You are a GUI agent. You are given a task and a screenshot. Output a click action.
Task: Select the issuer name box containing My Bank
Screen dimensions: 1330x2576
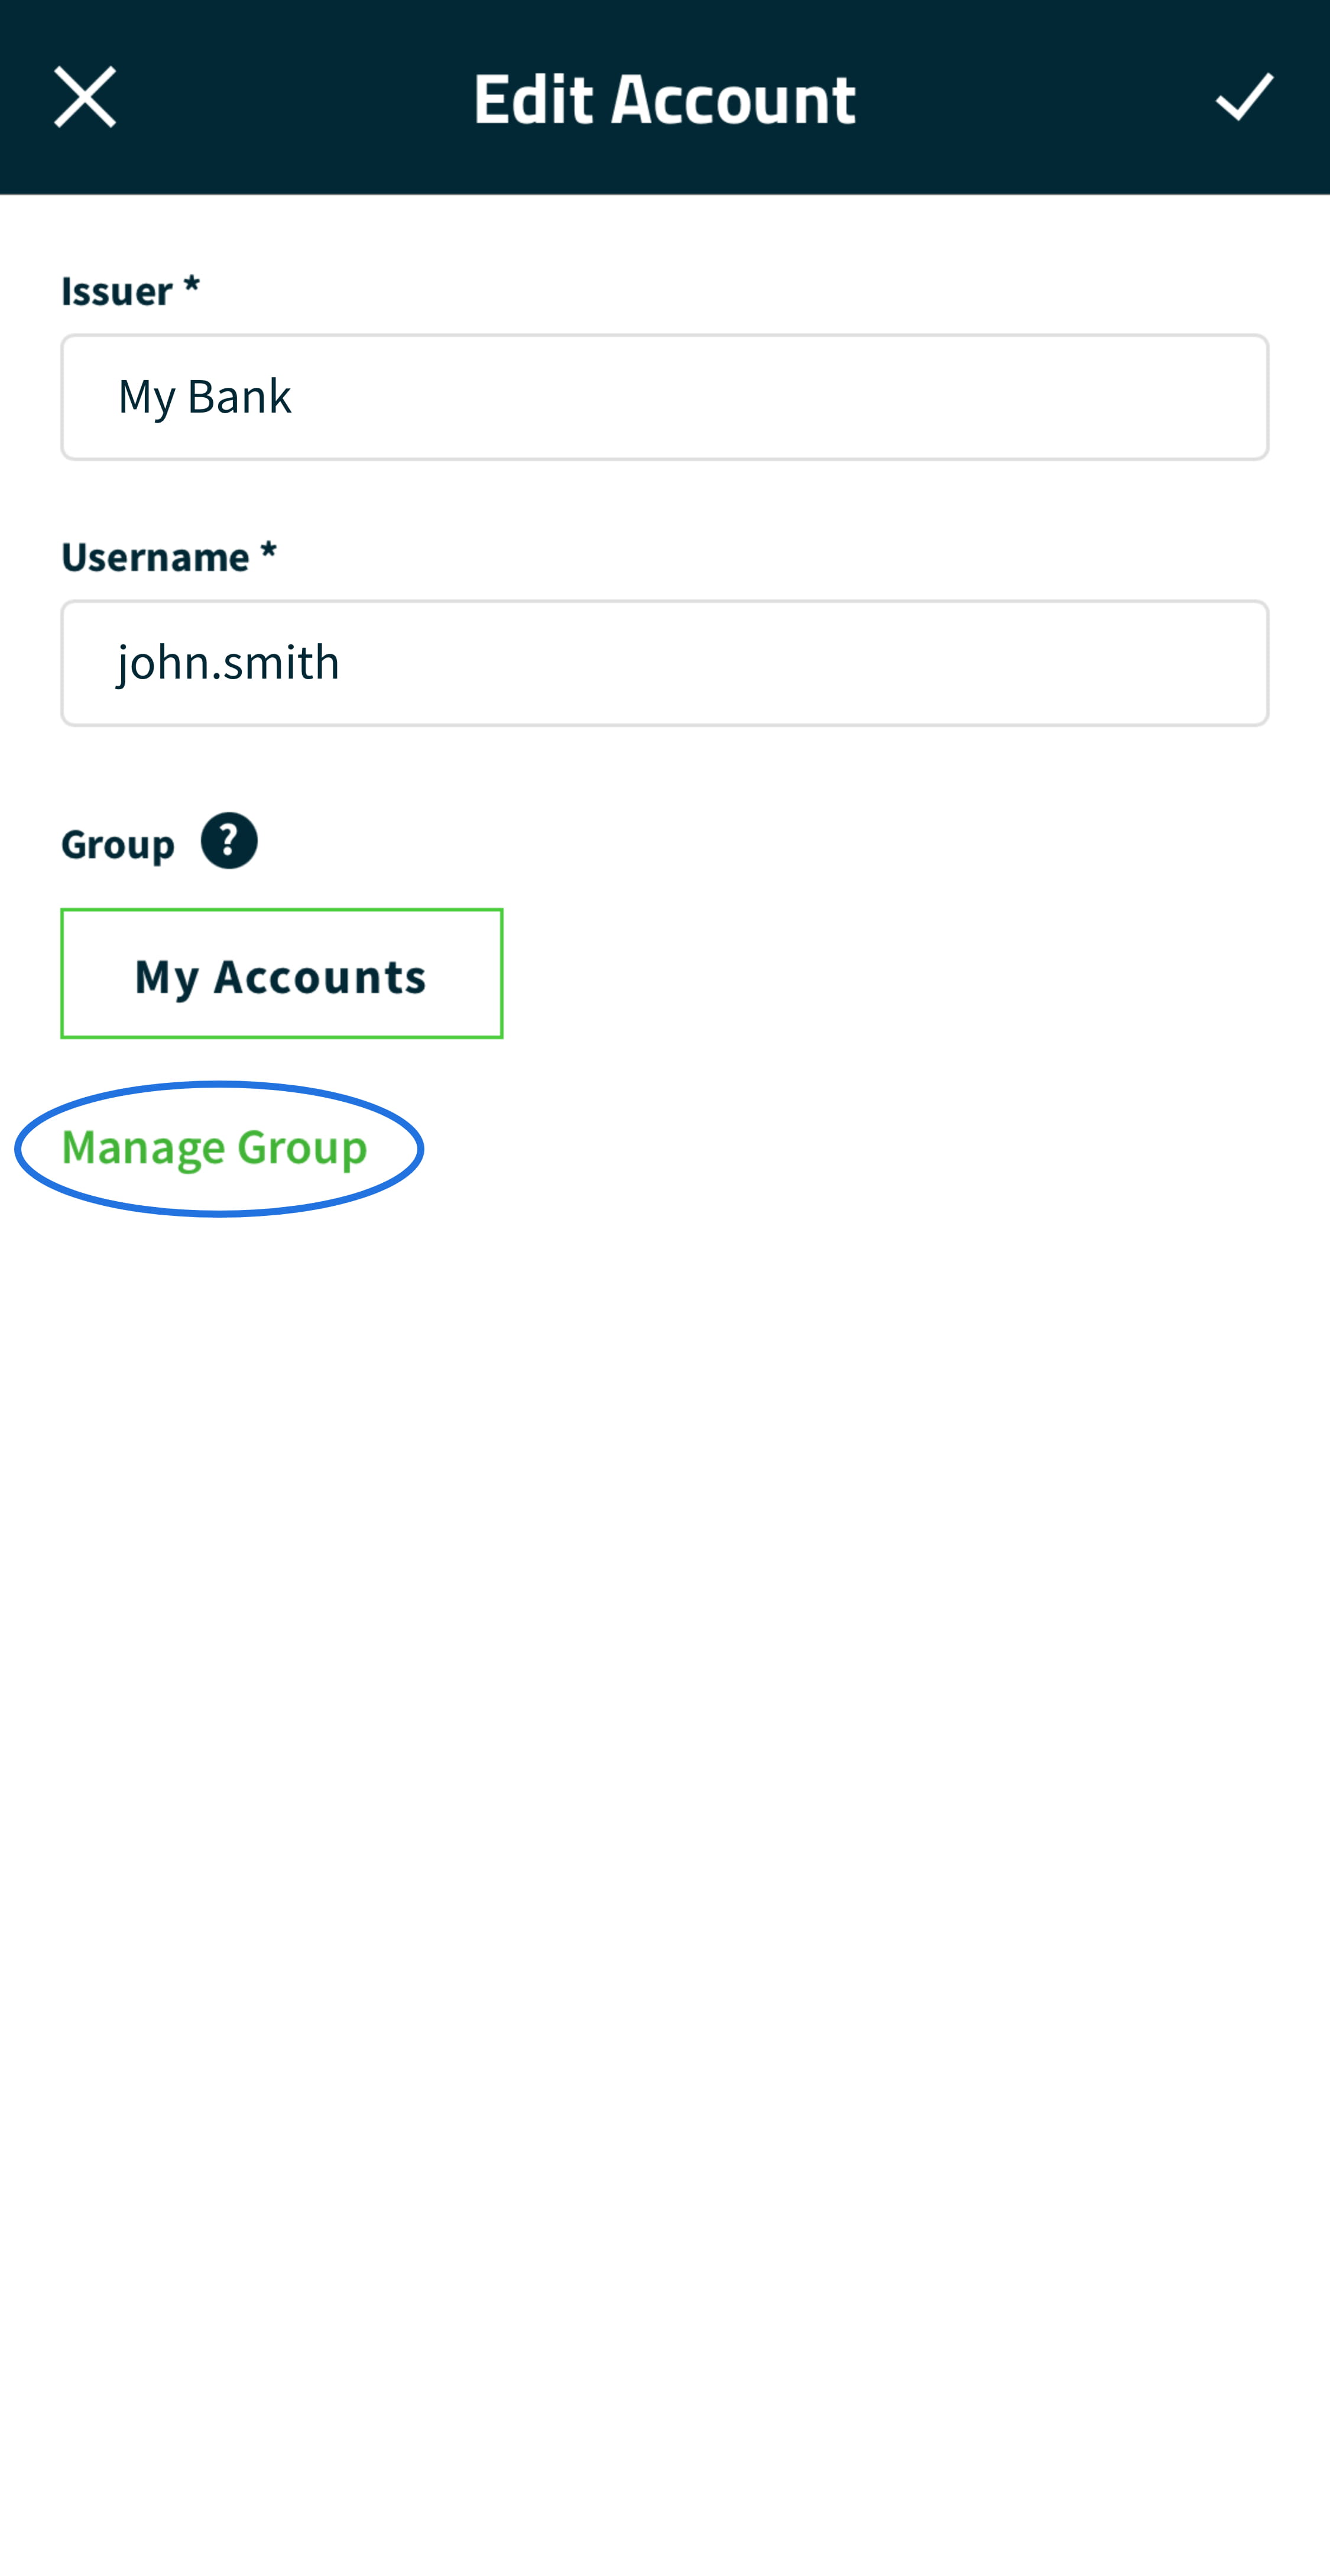pyautogui.click(x=665, y=397)
